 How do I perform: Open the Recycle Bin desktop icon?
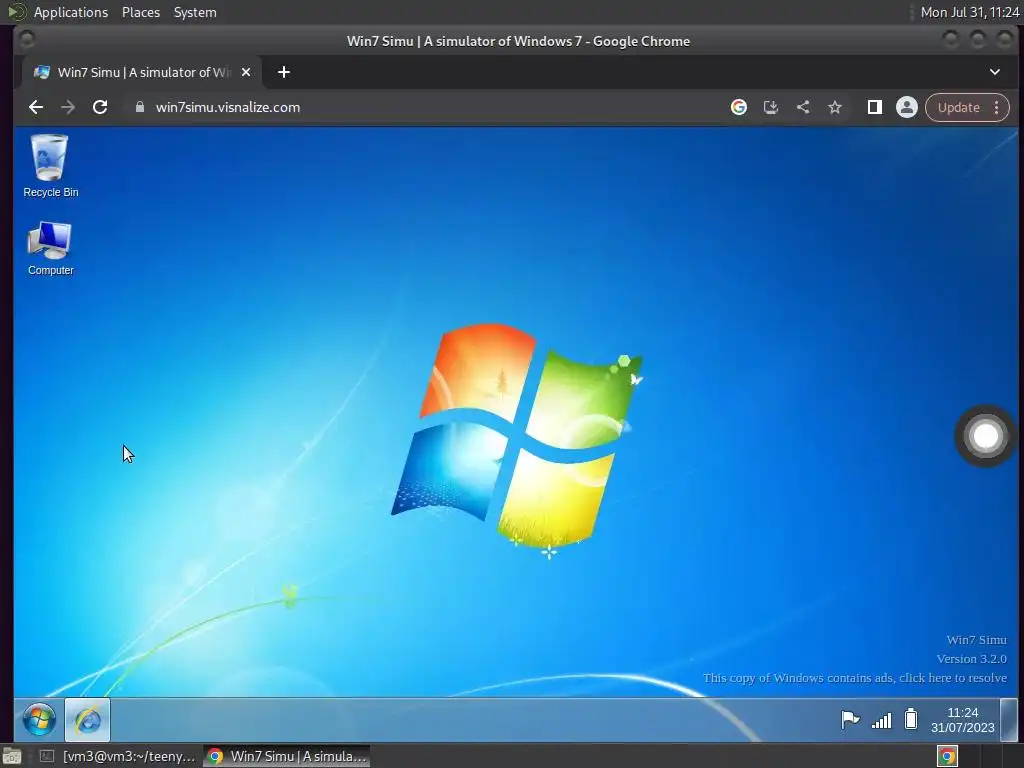(x=50, y=165)
